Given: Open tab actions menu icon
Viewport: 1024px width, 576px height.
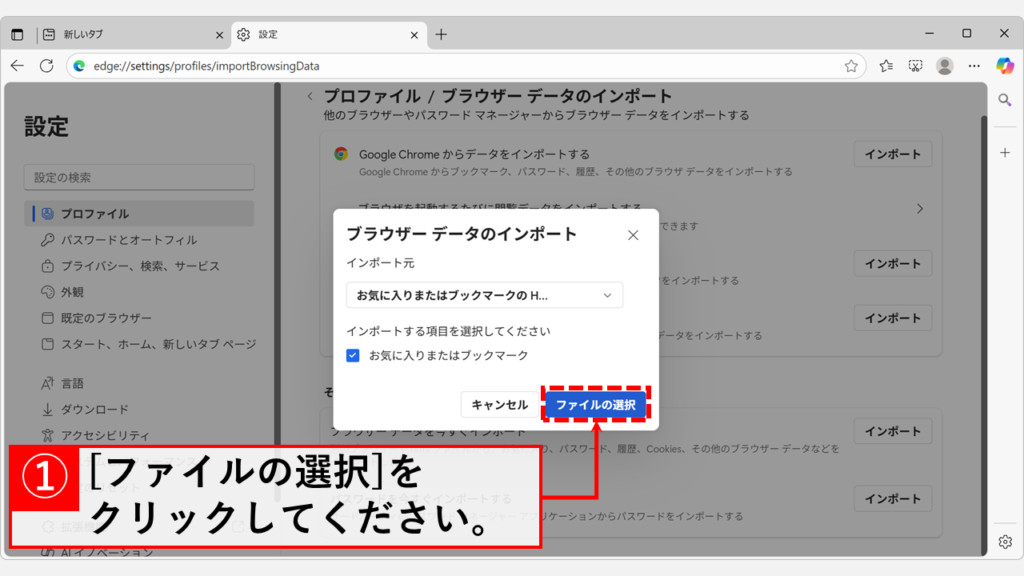Looking at the screenshot, I should tap(17, 35).
